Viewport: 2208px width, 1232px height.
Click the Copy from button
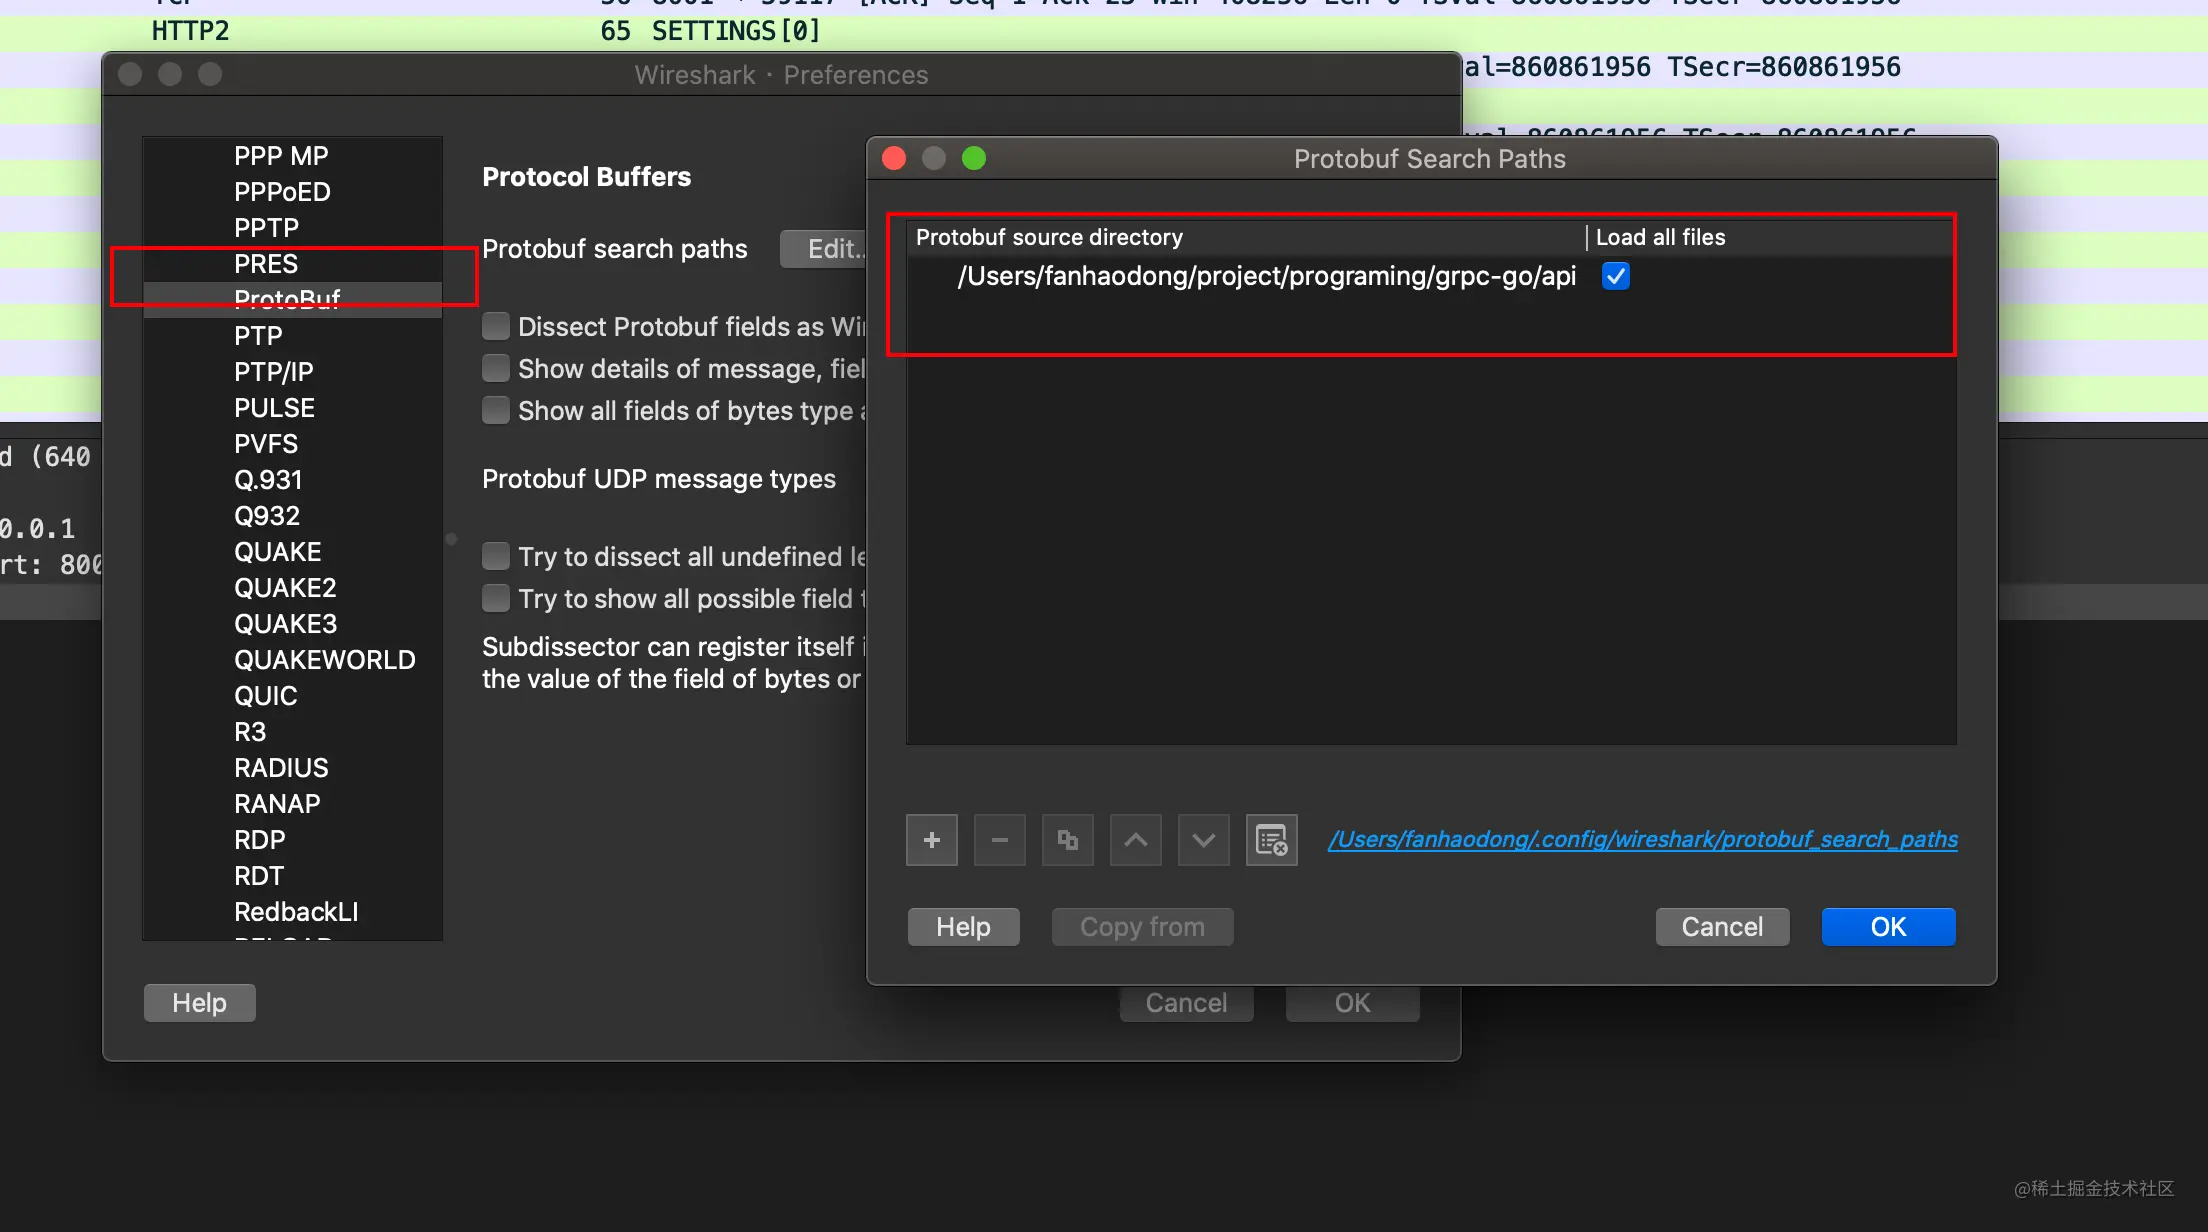(x=1142, y=927)
